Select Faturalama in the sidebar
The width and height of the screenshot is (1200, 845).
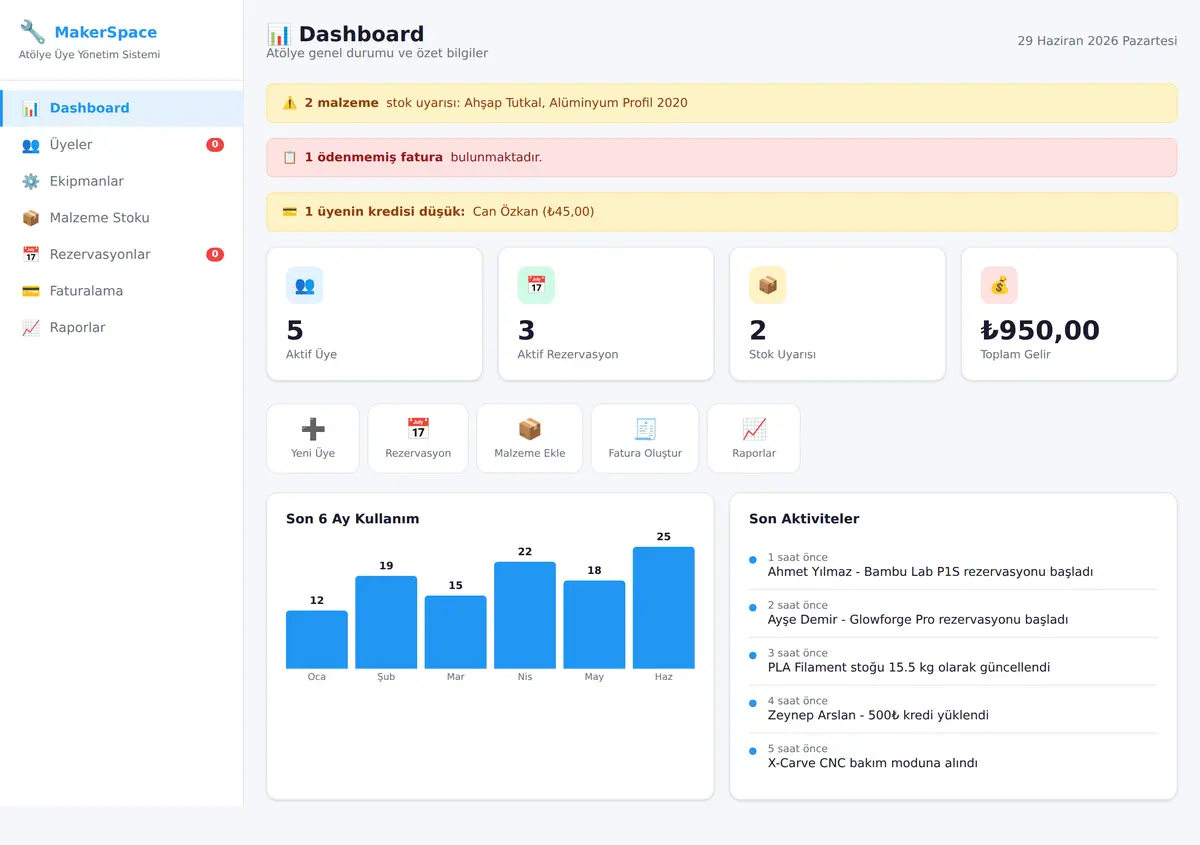click(121, 291)
